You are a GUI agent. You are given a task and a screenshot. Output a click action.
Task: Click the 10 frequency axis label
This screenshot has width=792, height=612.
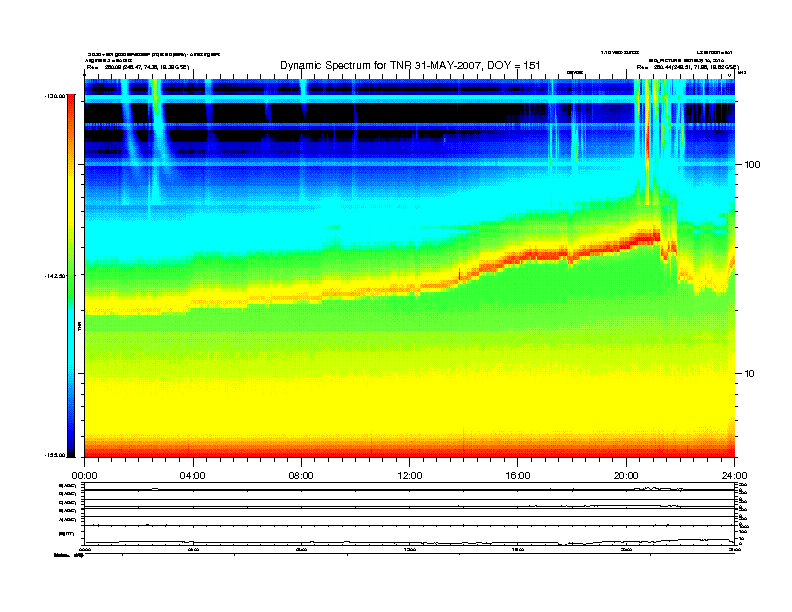coord(749,374)
